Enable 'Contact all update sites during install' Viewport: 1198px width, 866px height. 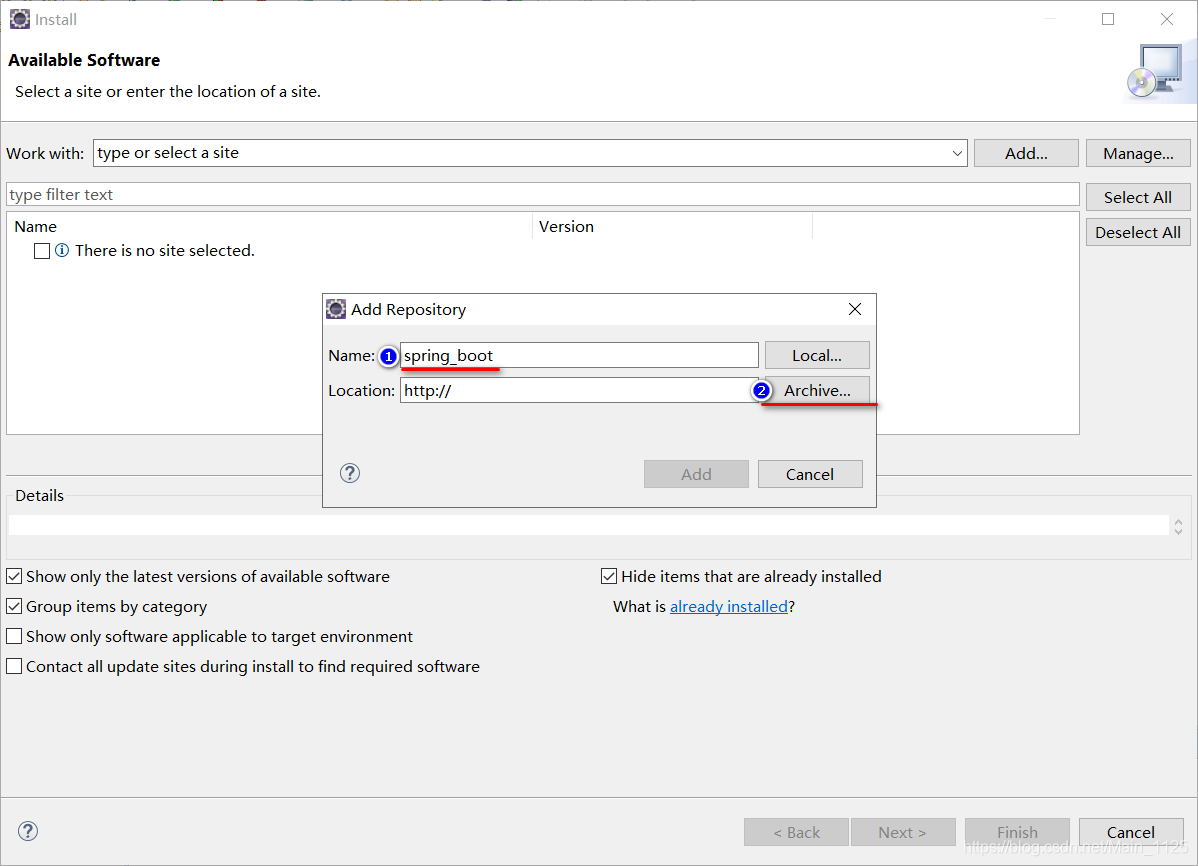(14, 666)
